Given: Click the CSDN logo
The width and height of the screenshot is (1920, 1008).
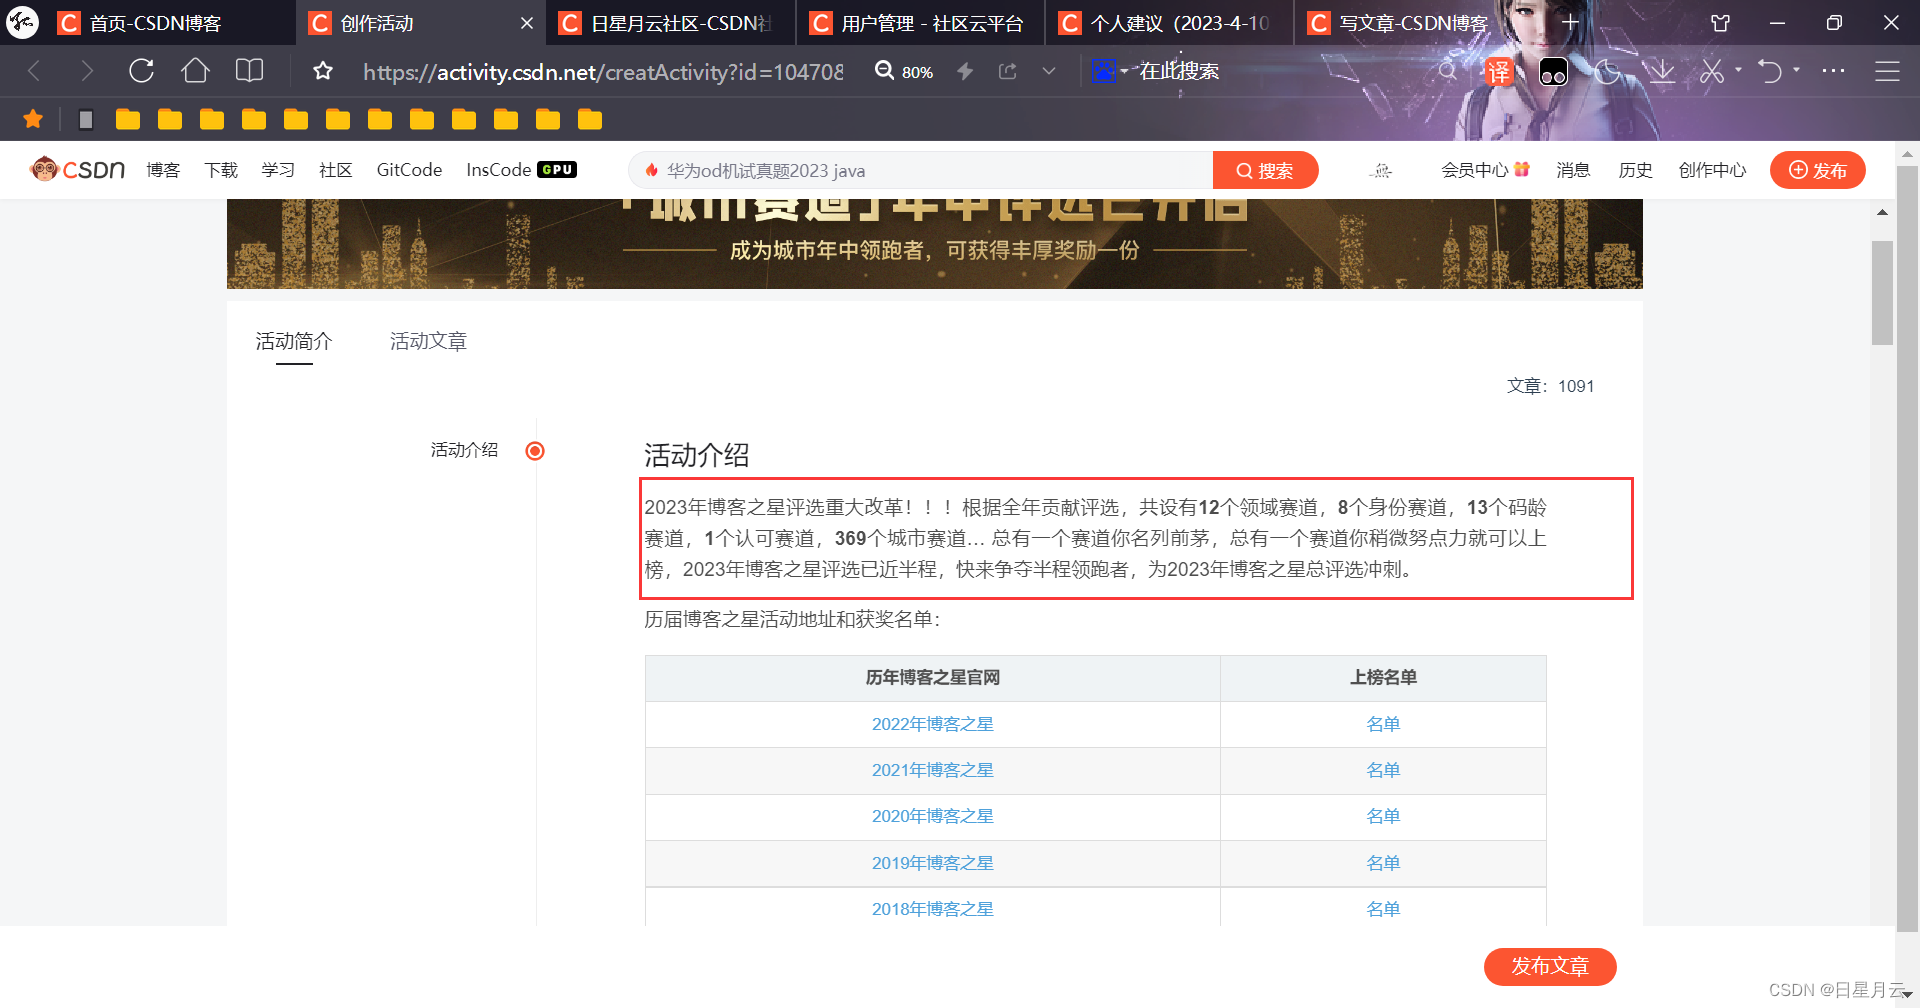Looking at the screenshot, I should [x=78, y=169].
